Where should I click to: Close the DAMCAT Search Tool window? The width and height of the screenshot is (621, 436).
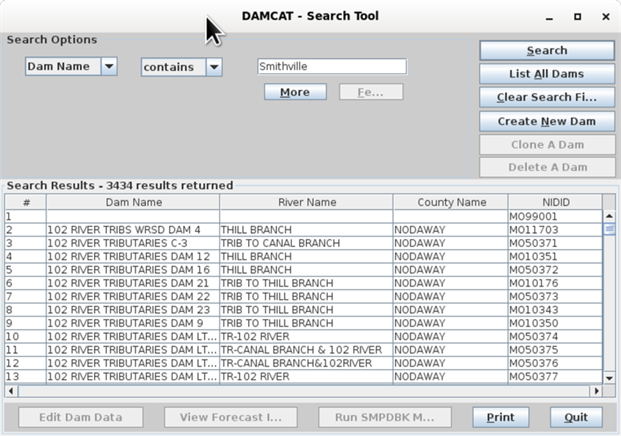[606, 17]
